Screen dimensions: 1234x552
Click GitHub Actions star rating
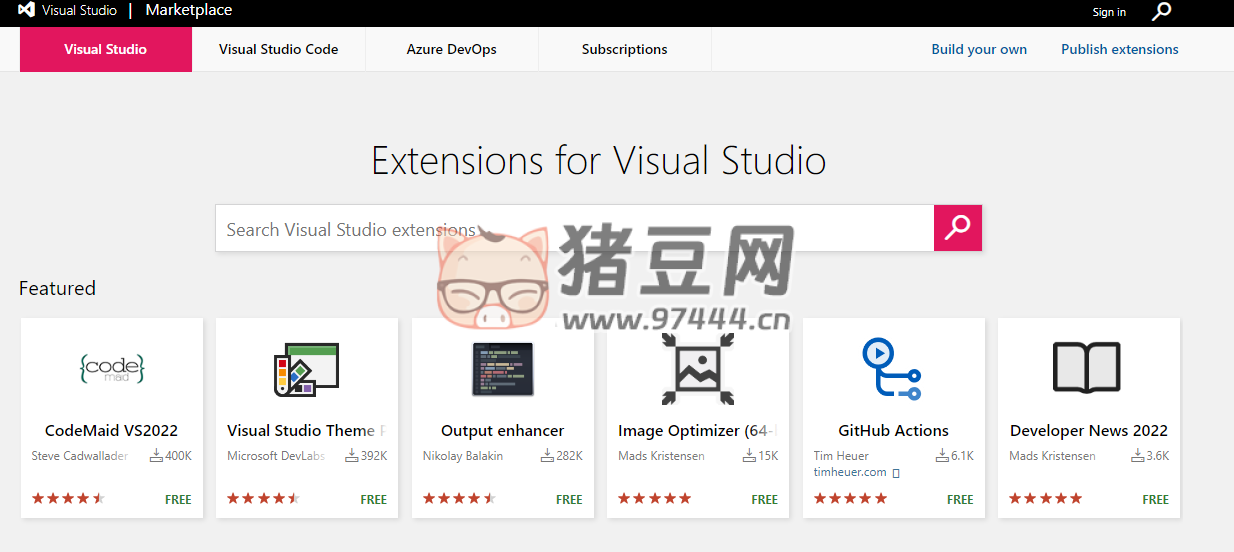click(x=850, y=498)
